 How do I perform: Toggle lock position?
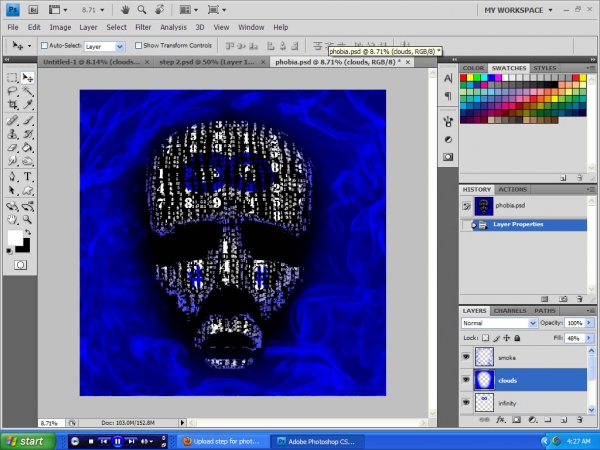507,338
